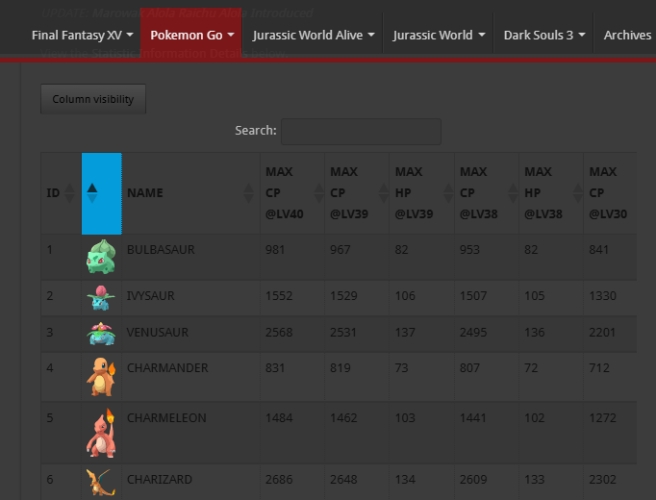Sort table by NAME column
This screenshot has width=656, height=500.
(191, 193)
